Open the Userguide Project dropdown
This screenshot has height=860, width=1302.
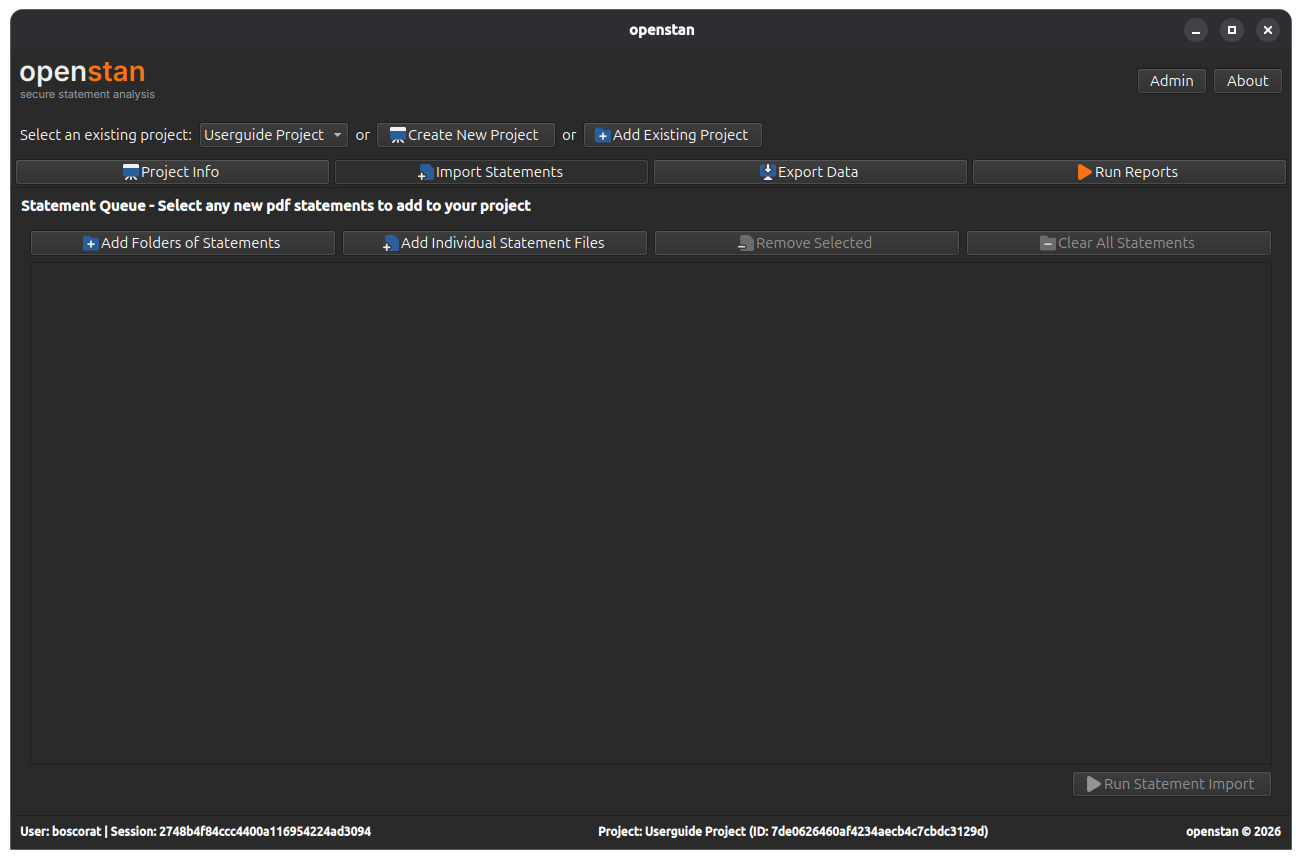coord(273,135)
